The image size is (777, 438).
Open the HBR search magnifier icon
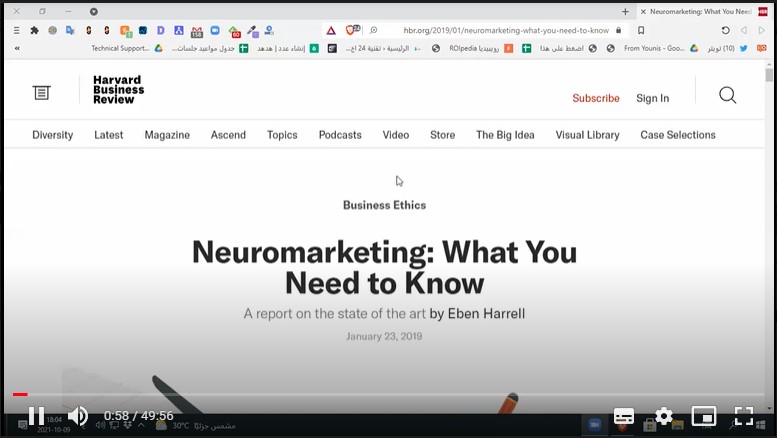click(727, 96)
